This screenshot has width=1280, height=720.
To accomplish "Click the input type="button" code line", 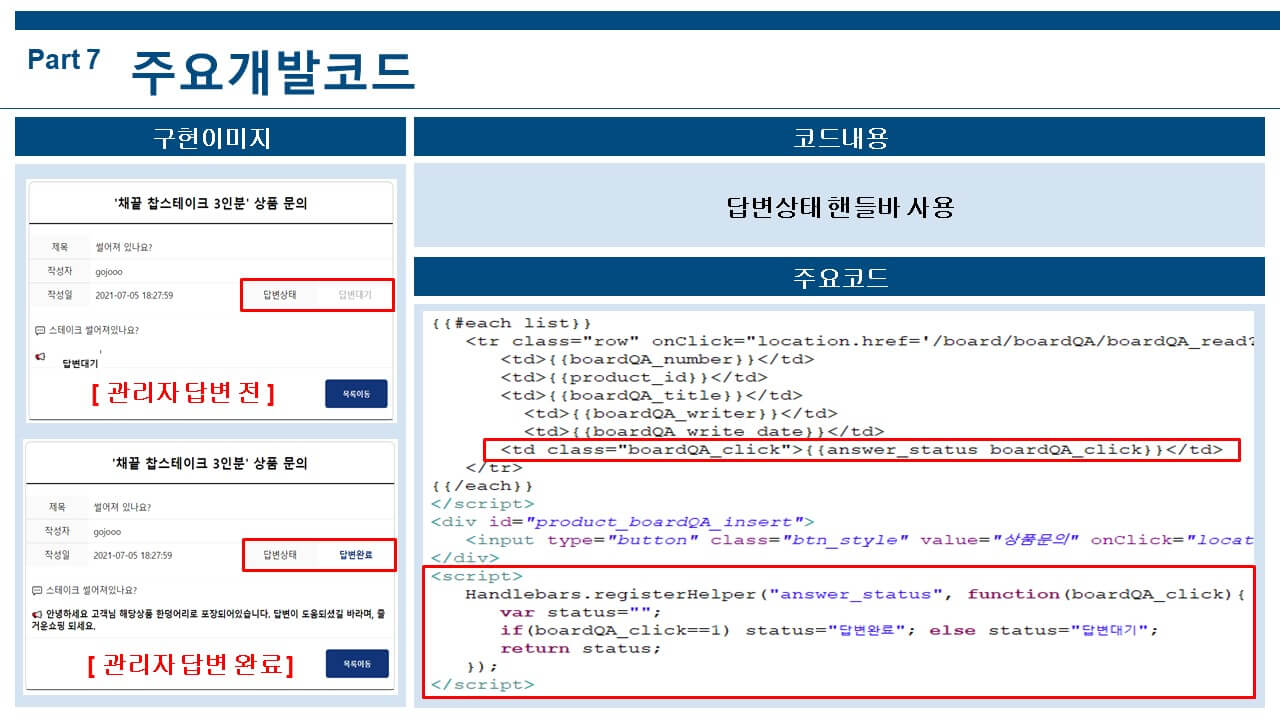I will click(x=859, y=539).
